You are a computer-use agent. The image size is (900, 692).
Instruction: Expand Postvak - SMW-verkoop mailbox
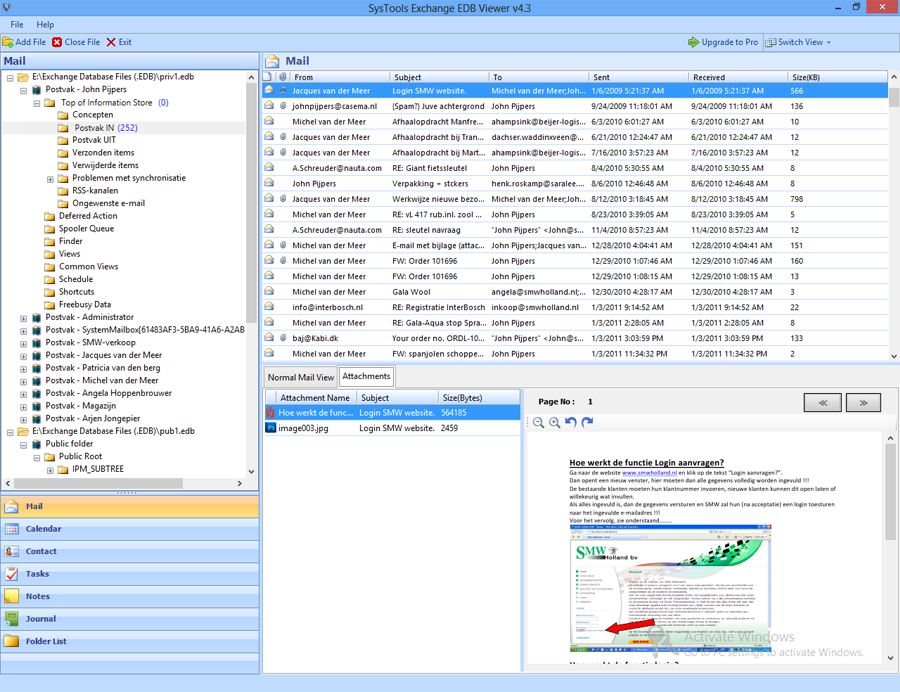pos(24,343)
